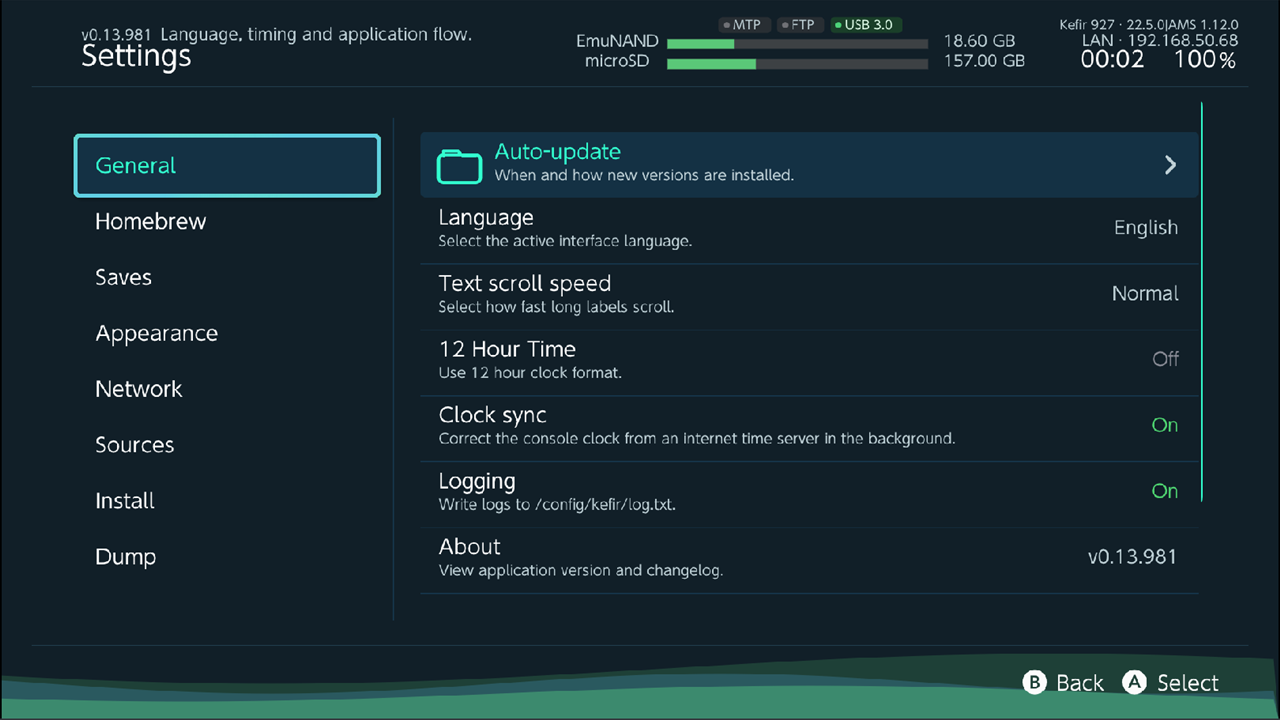This screenshot has width=1280, height=720.
Task: Click the 157.00 GB microSD size
Action: pyautogui.click(x=984, y=61)
